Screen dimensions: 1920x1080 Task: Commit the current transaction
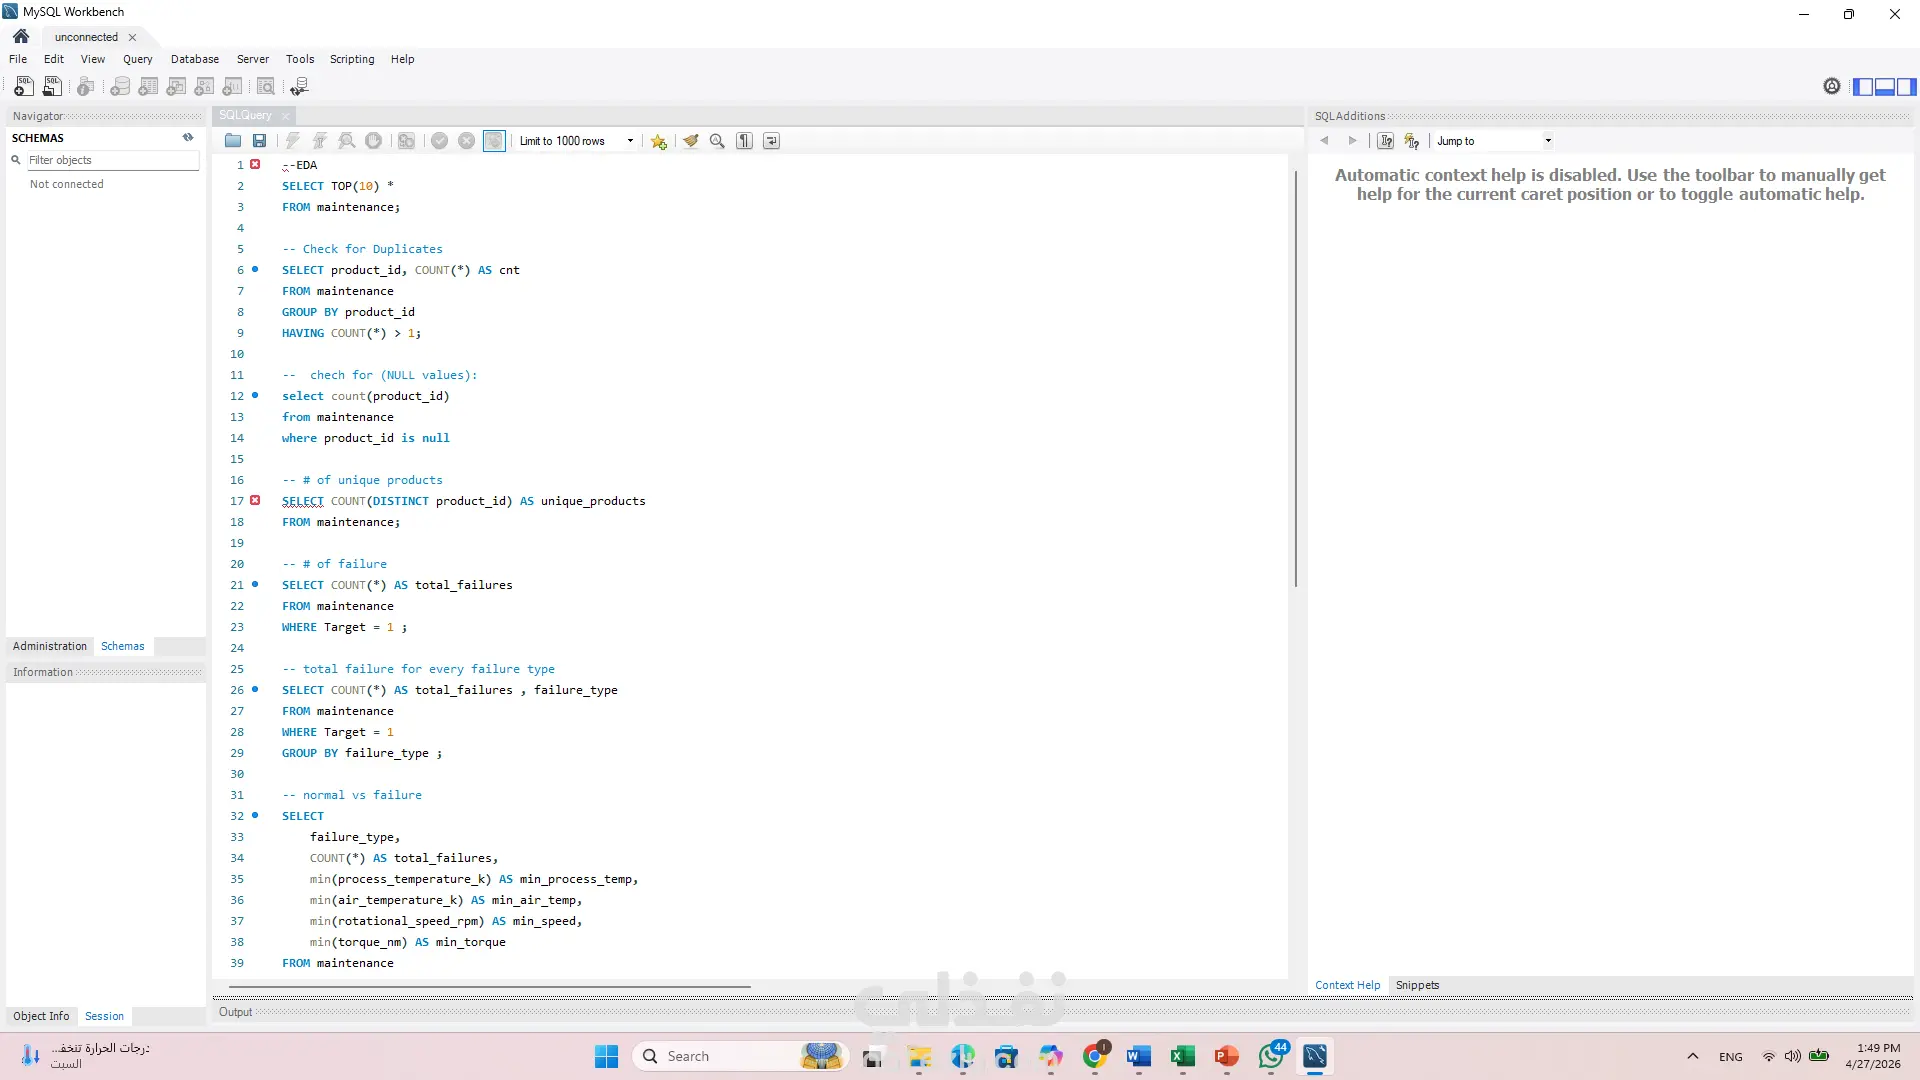439,141
